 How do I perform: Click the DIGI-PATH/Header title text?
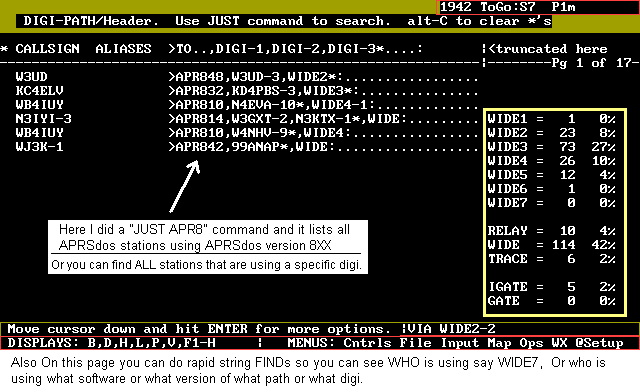[91, 21]
